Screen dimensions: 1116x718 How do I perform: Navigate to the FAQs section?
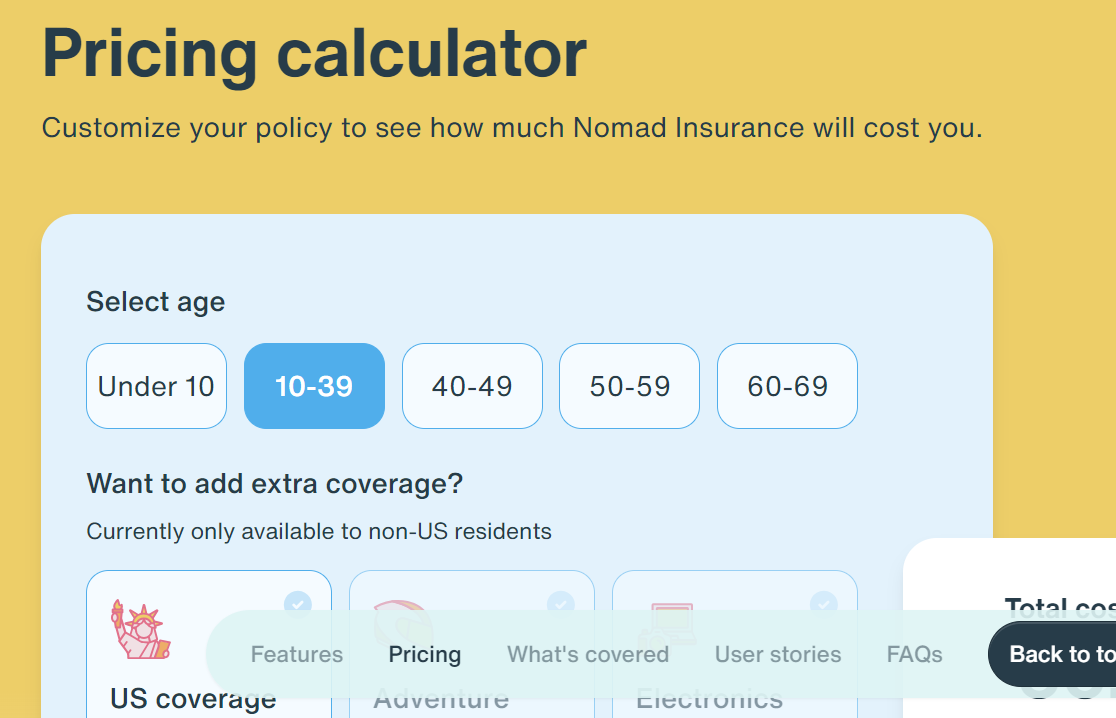915,654
